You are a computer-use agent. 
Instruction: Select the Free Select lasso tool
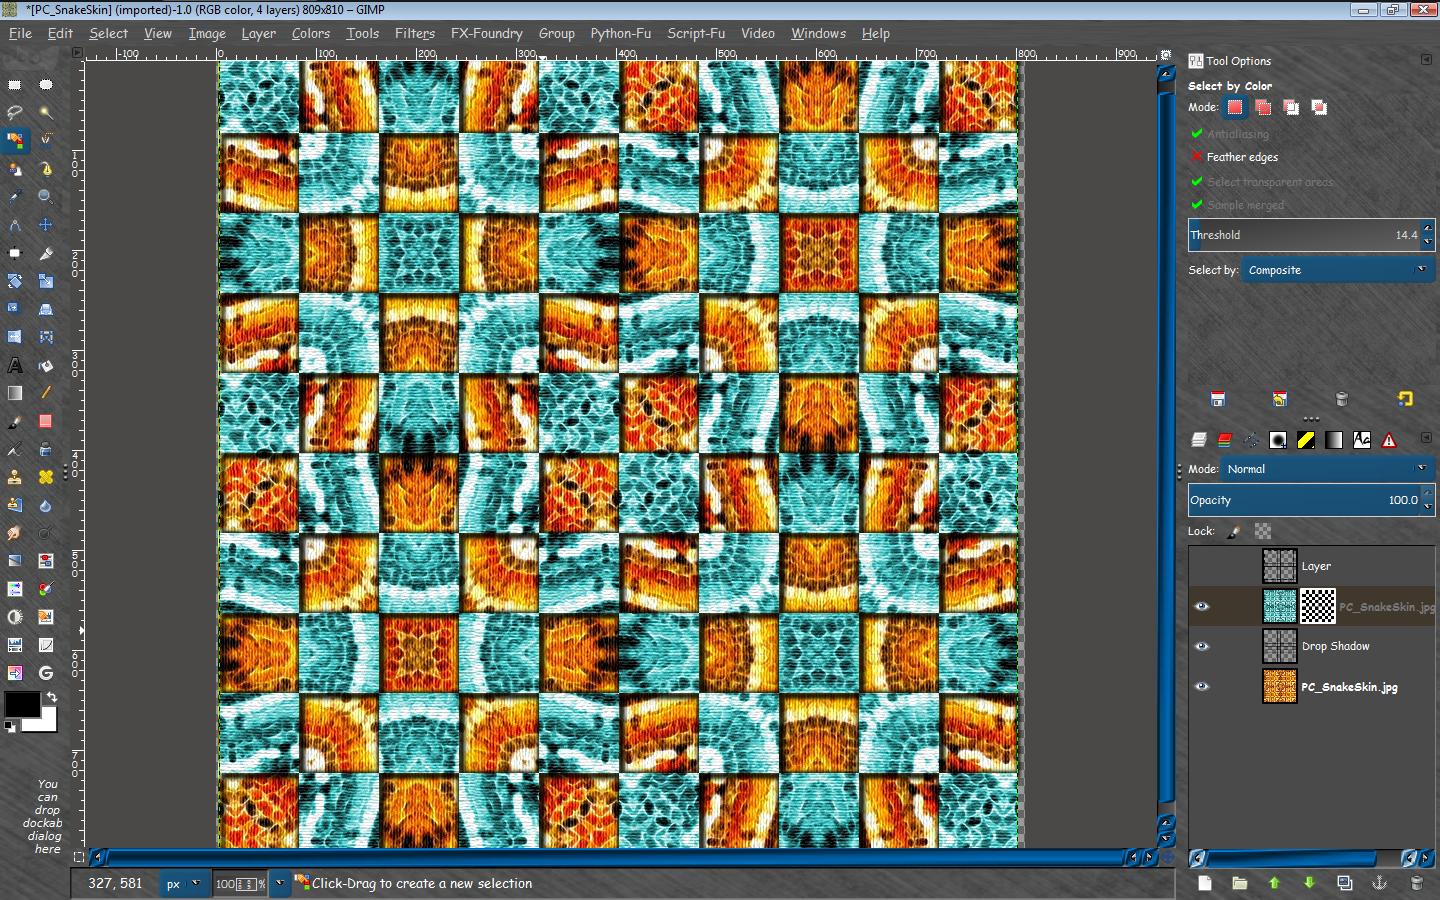(x=15, y=113)
